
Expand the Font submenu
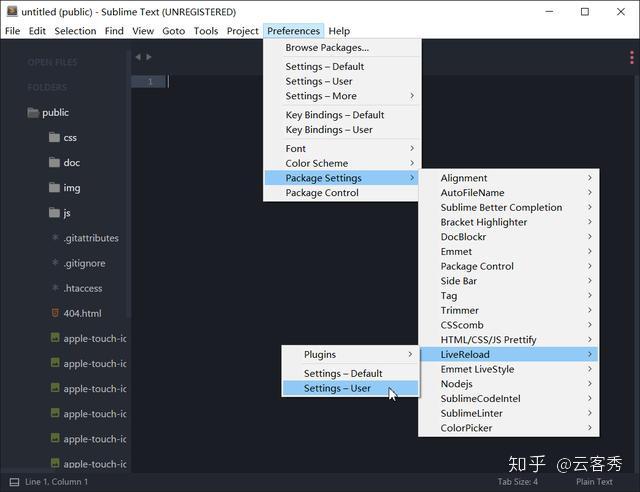[x=342, y=149]
